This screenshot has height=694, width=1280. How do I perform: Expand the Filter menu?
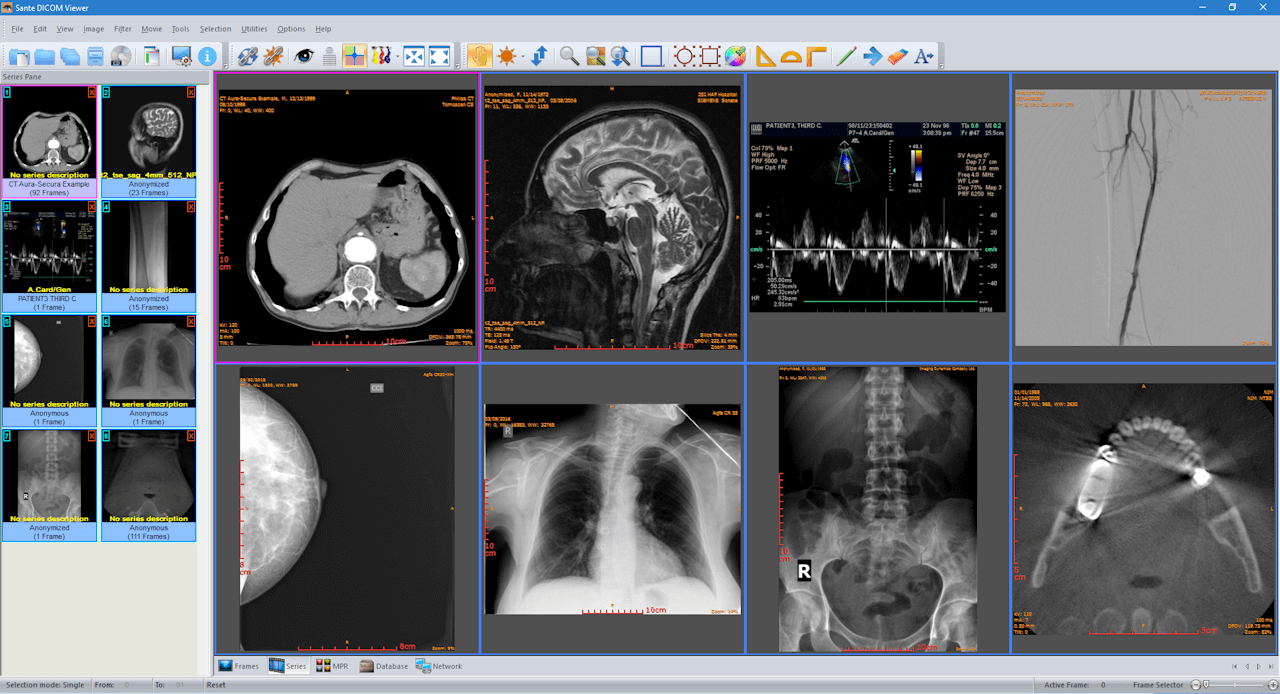coord(122,28)
